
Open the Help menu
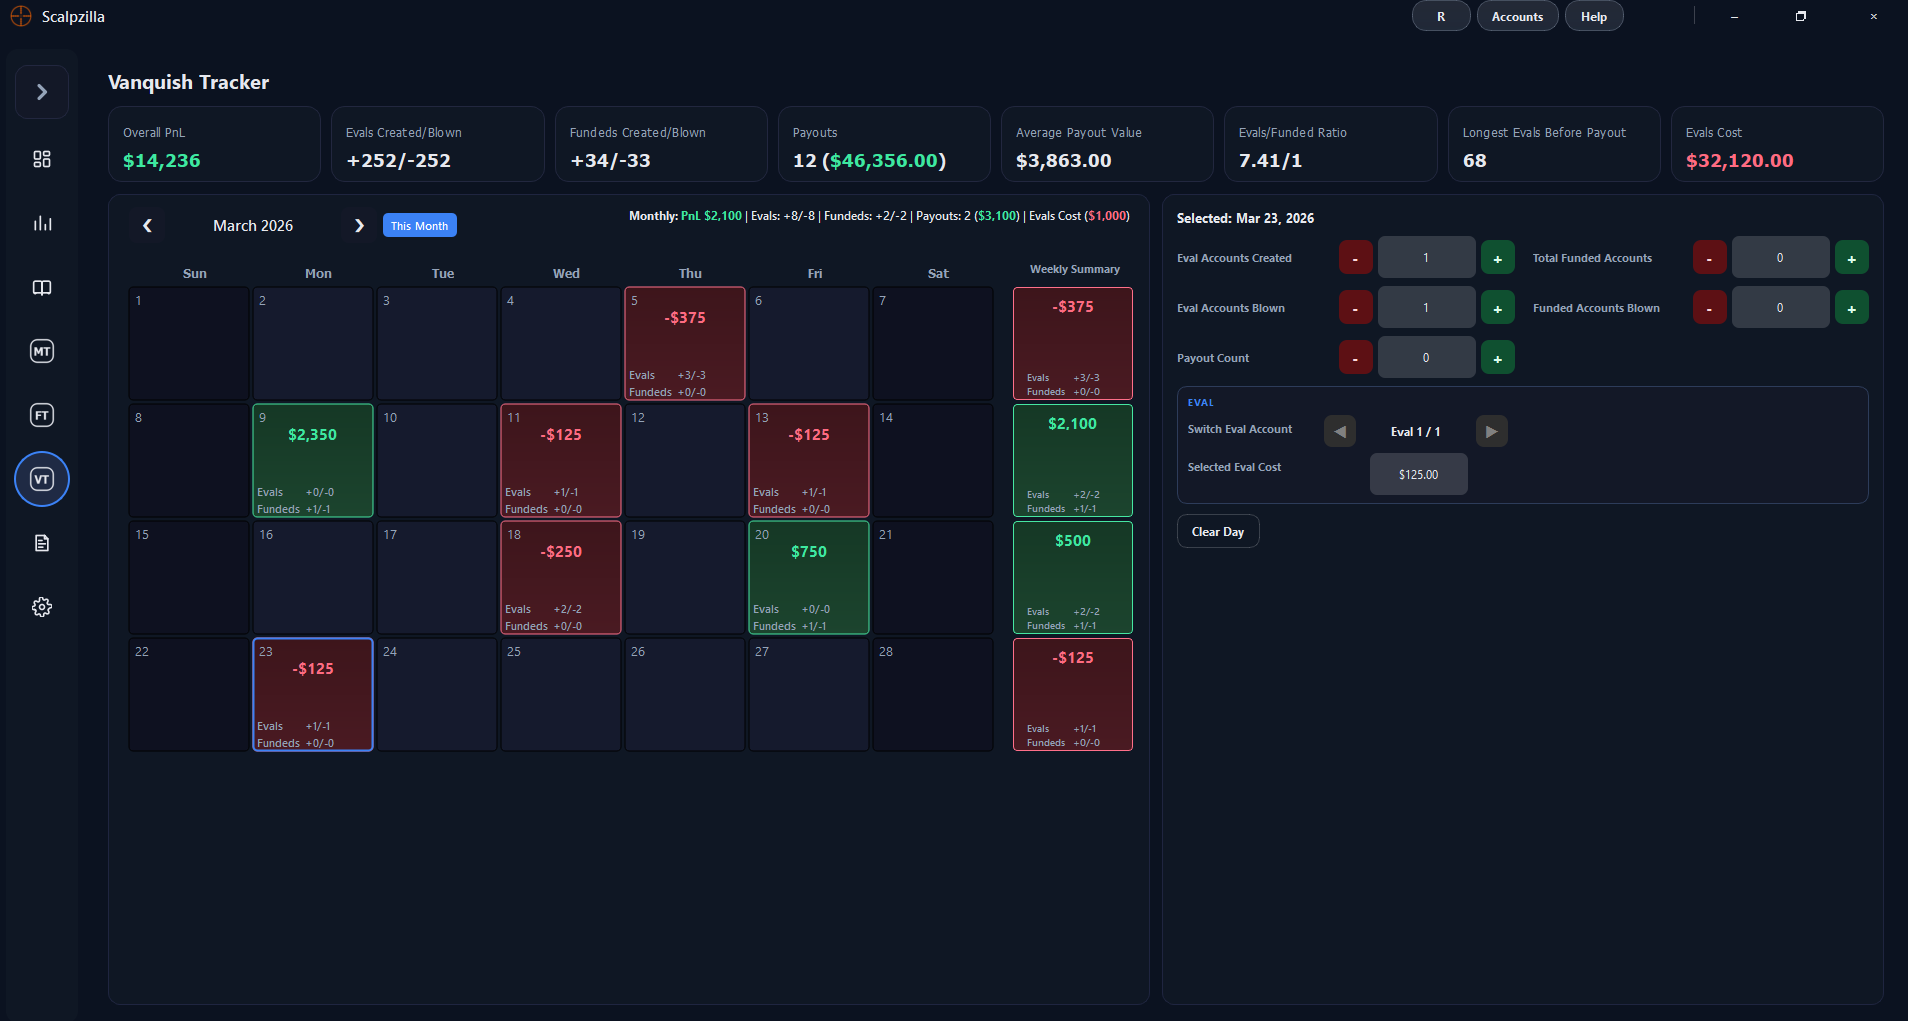click(x=1594, y=17)
